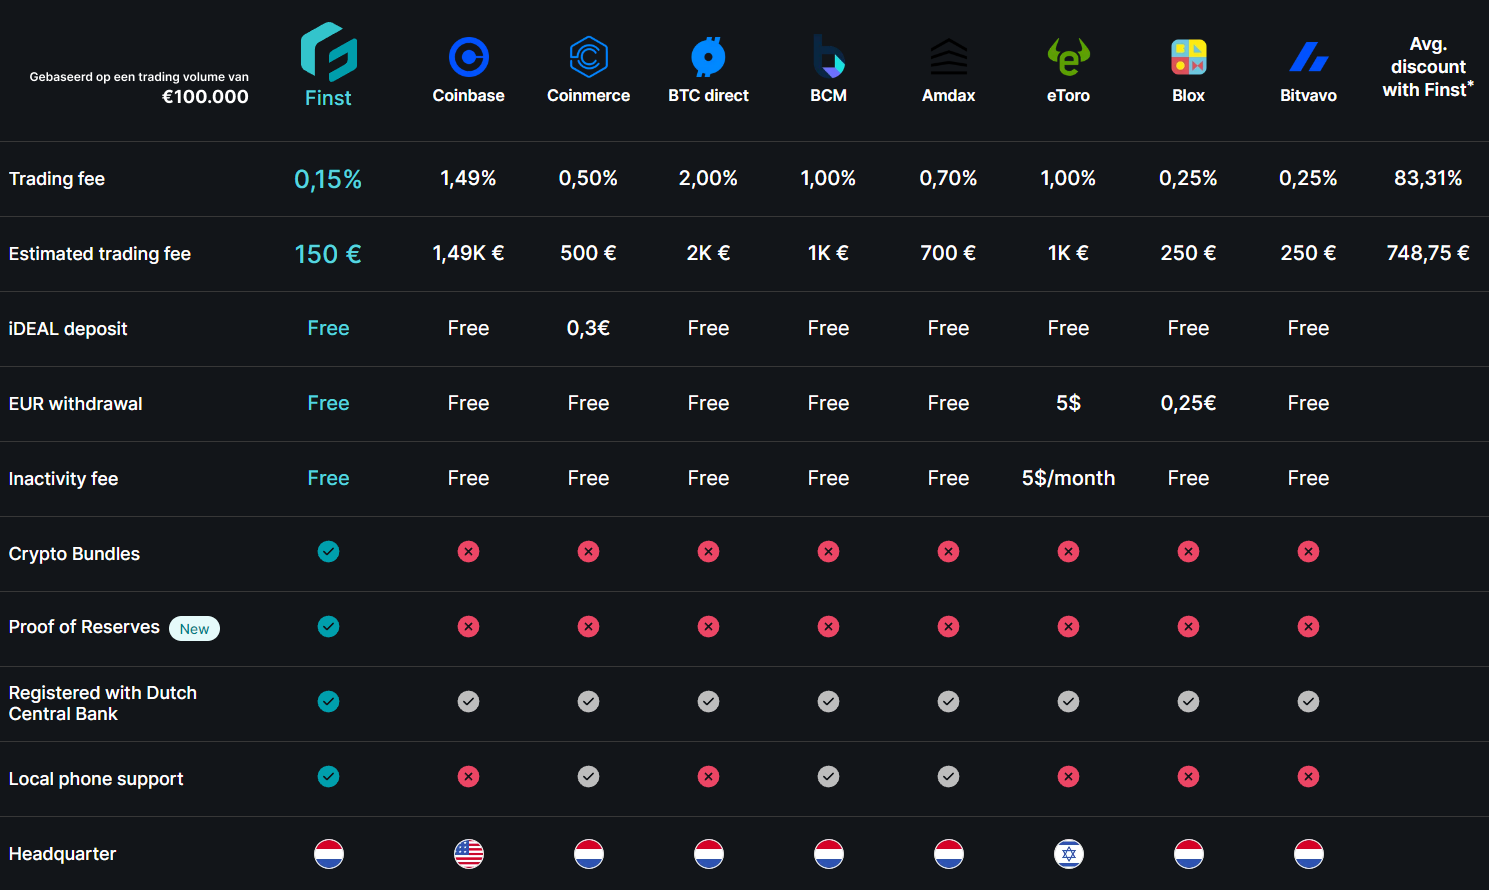Click the Proof of Reserves row label
This screenshot has width=1489, height=890.
pos(84,627)
